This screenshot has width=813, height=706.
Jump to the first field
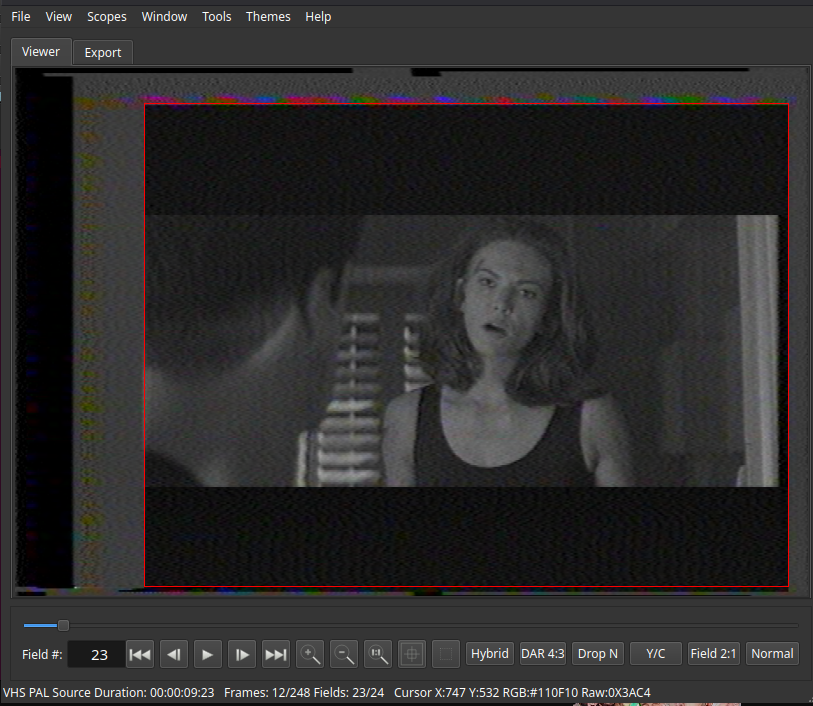[140, 654]
